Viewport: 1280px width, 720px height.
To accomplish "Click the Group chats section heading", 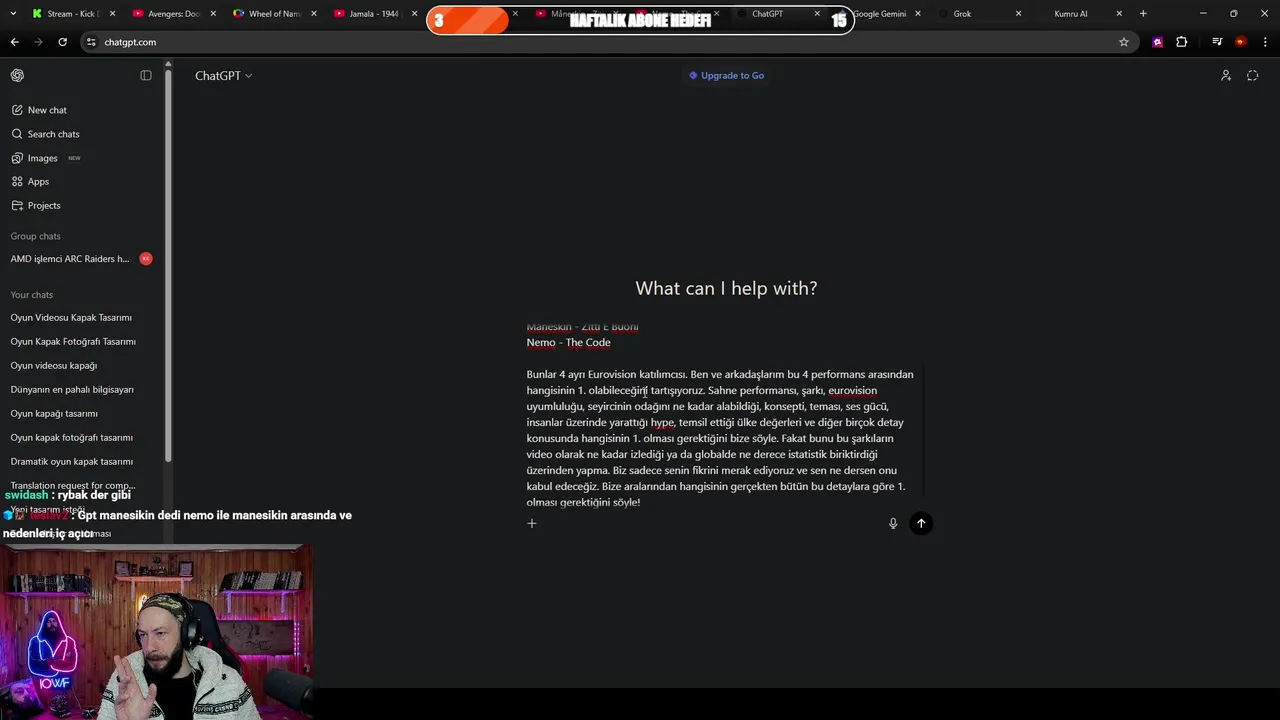I will click(x=35, y=236).
